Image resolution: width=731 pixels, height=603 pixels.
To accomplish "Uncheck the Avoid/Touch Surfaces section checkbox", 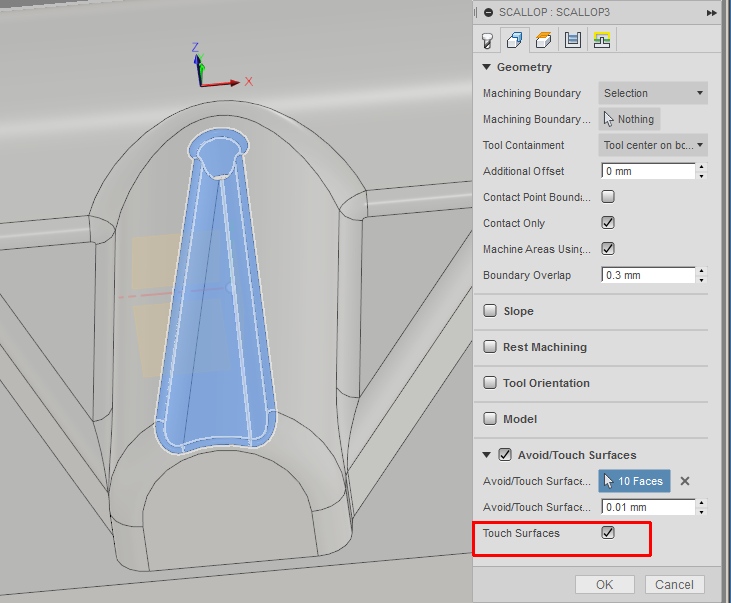I will (x=505, y=455).
